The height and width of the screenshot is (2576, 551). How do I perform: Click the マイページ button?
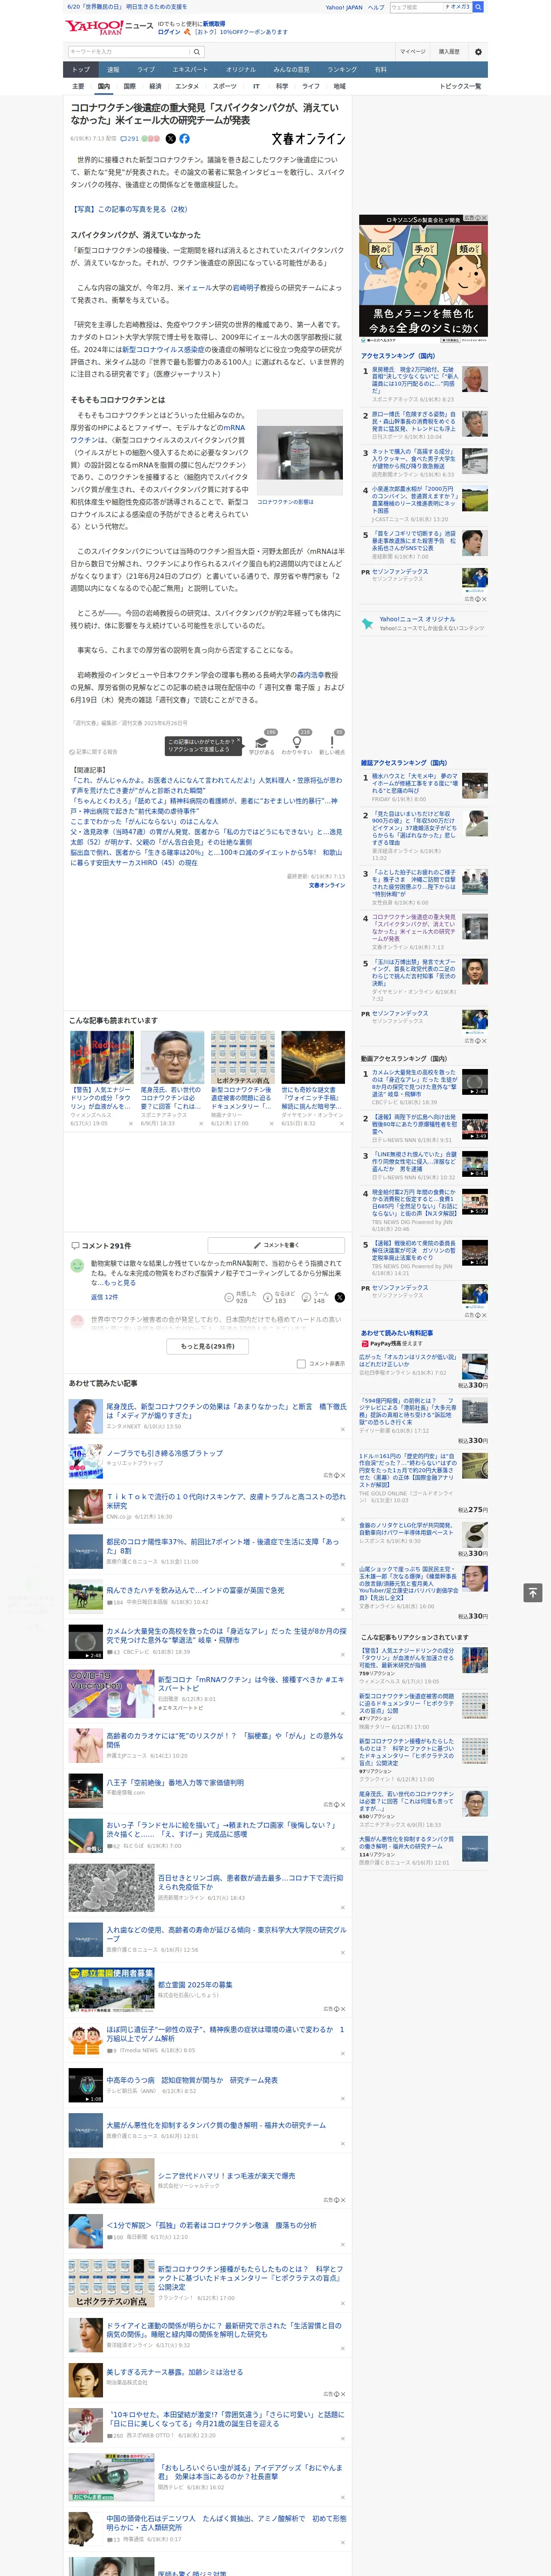[x=413, y=52]
